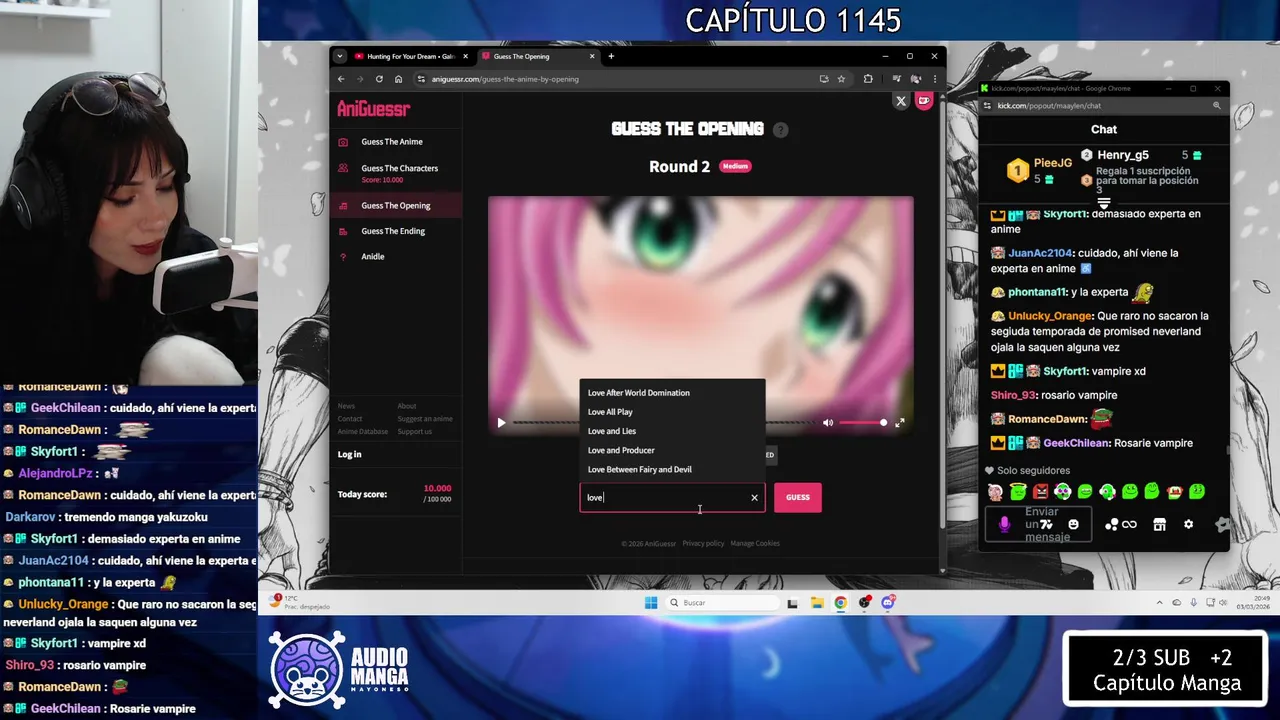The height and width of the screenshot is (720, 1280).
Task: Open the Privacy policy link
Action: point(703,544)
